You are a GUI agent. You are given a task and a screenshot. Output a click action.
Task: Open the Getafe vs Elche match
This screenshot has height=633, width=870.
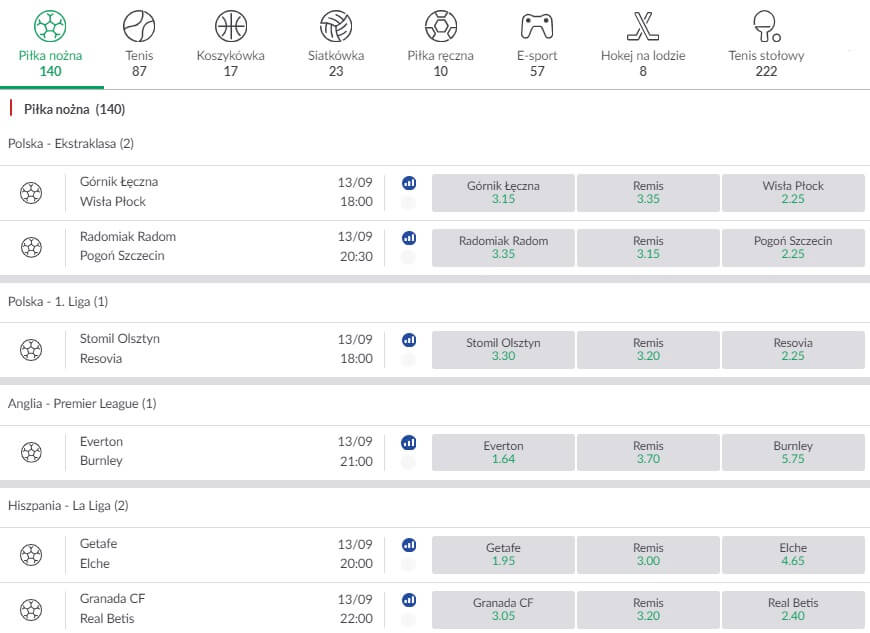coord(98,553)
